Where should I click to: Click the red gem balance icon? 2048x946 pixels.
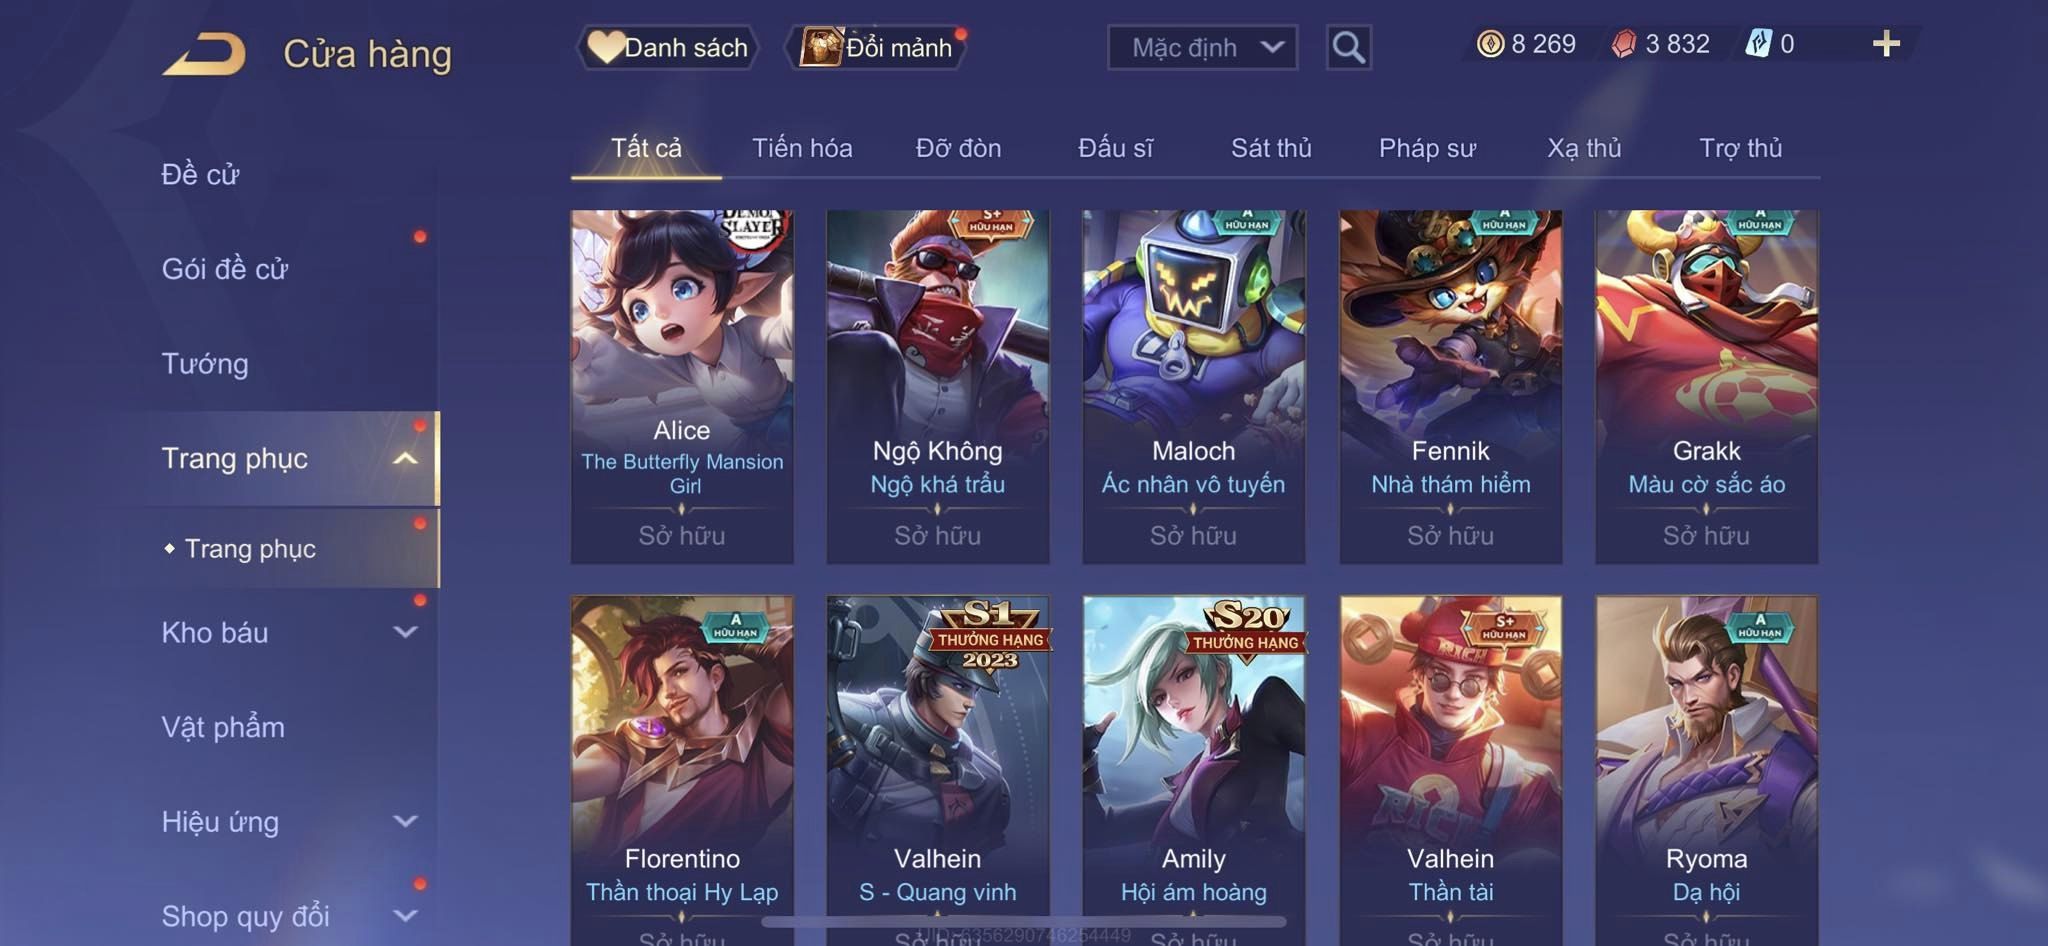[1624, 44]
